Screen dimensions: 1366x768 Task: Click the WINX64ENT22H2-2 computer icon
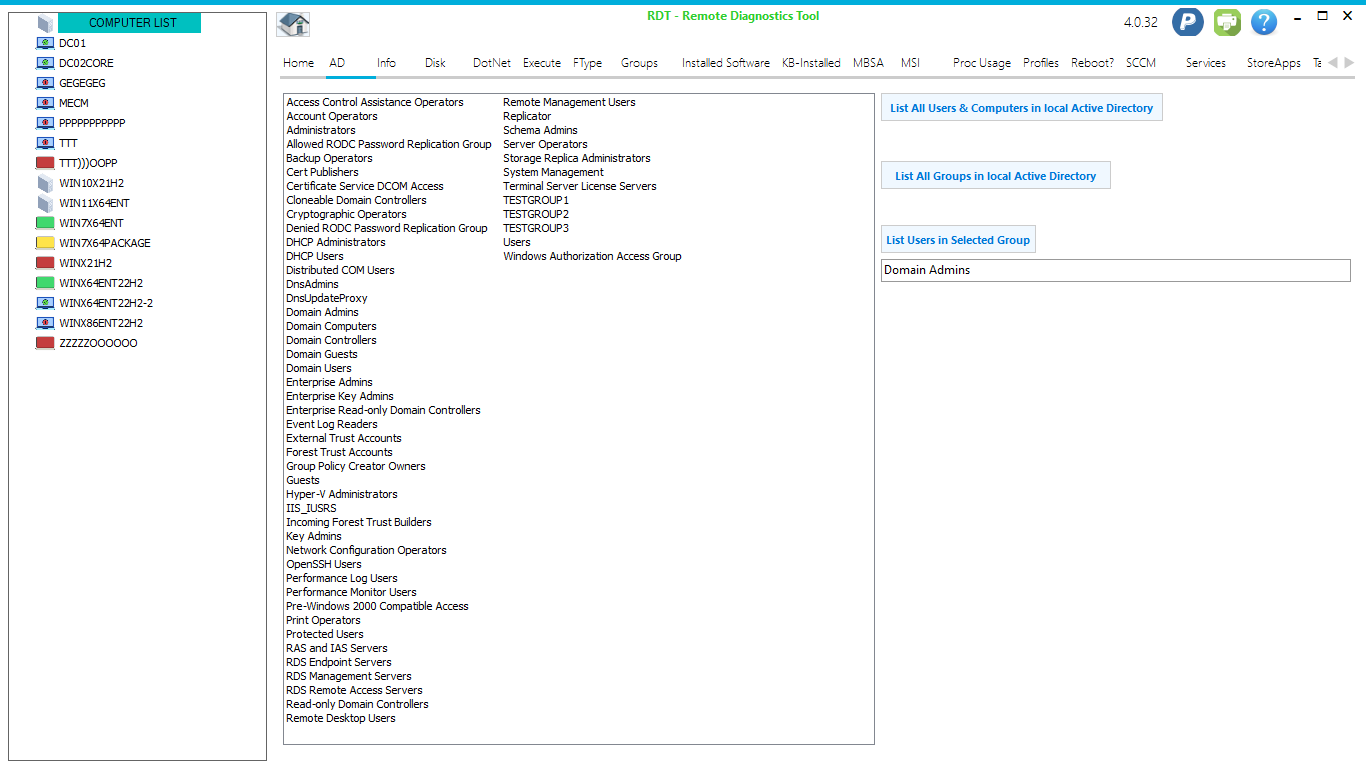click(x=45, y=303)
